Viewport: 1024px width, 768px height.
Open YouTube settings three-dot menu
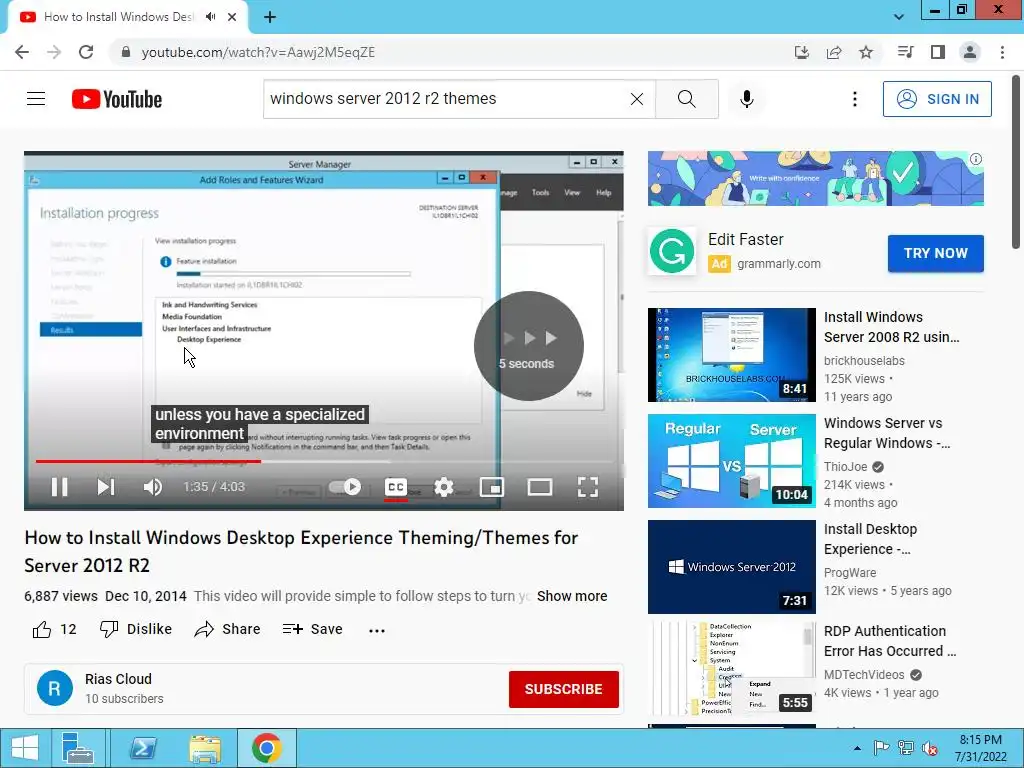click(x=855, y=99)
